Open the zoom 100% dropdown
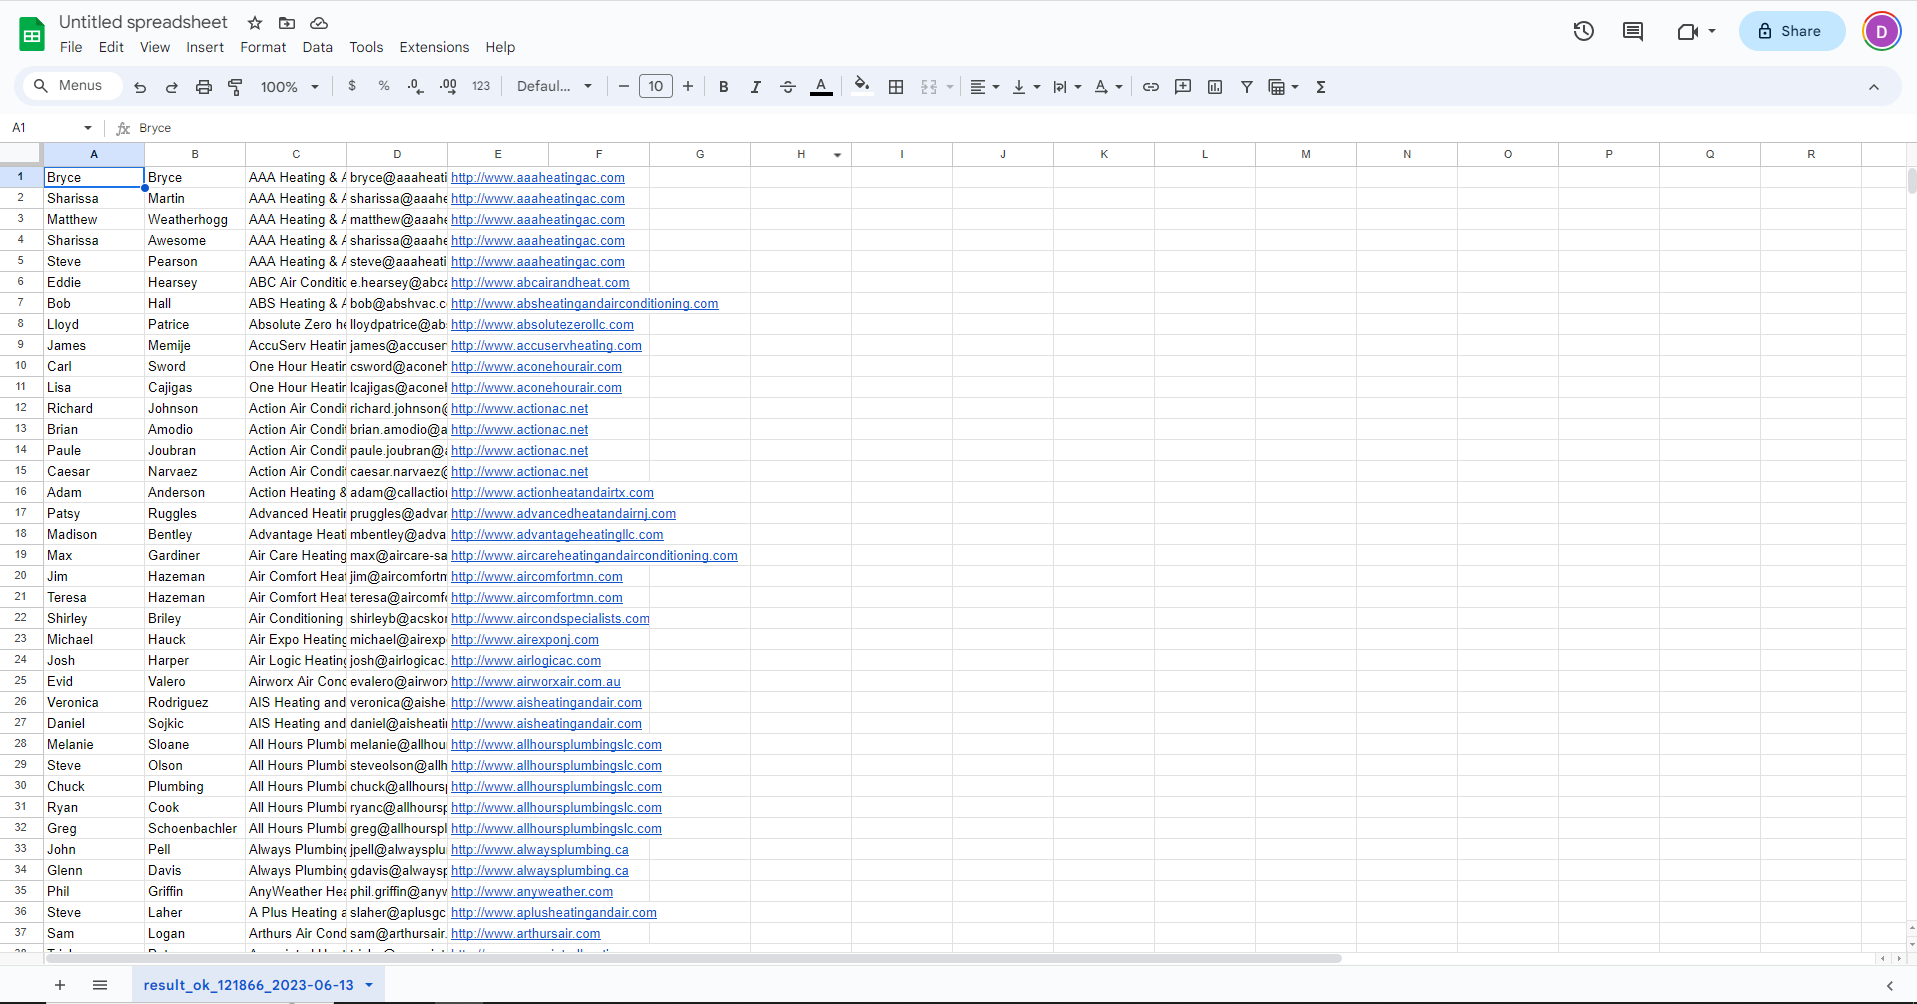 290,87
